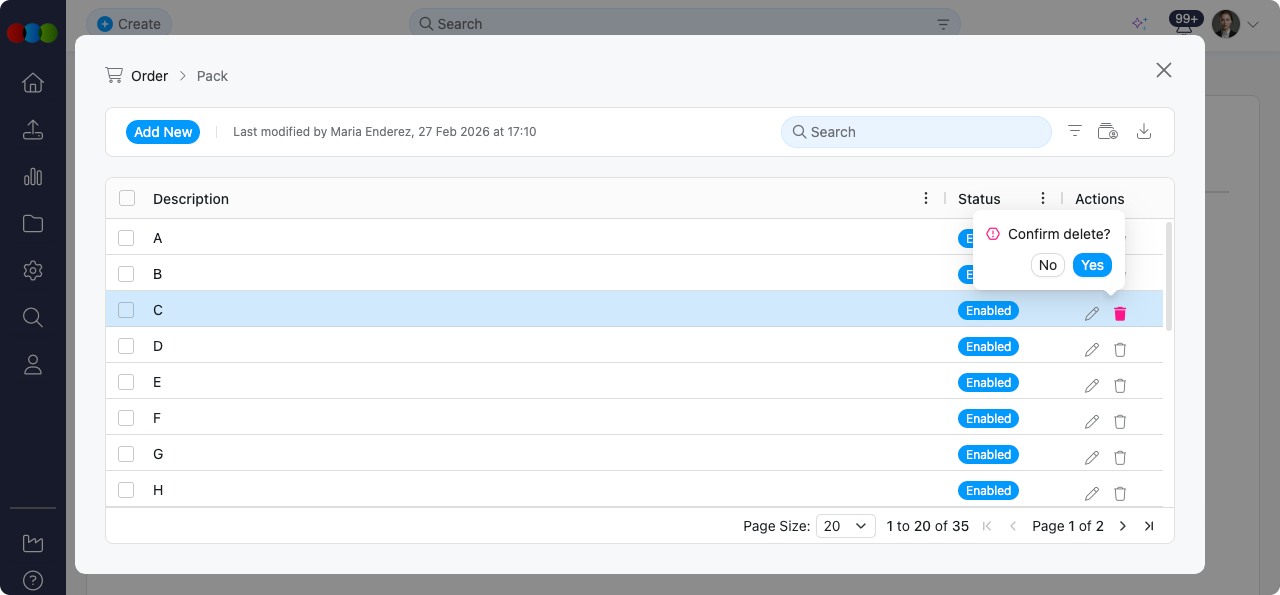Open the filter options icon
The width and height of the screenshot is (1280, 595).
pos(1075,132)
